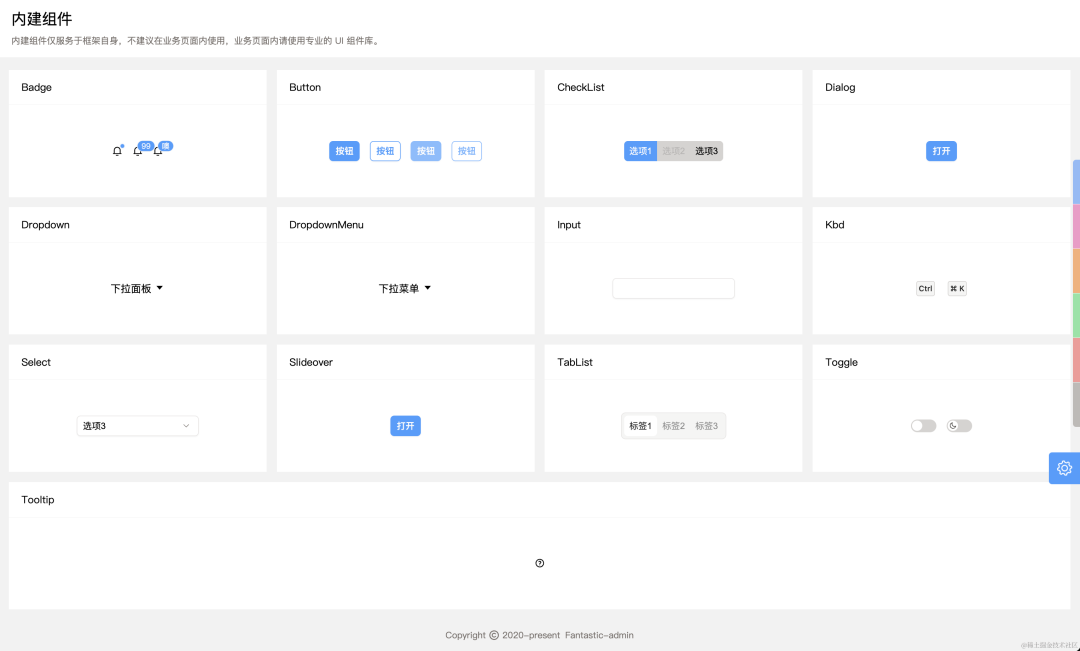The height and width of the screenshot is (651, 1080).
Task: Click the Button card heading
Action: (305, 87)
